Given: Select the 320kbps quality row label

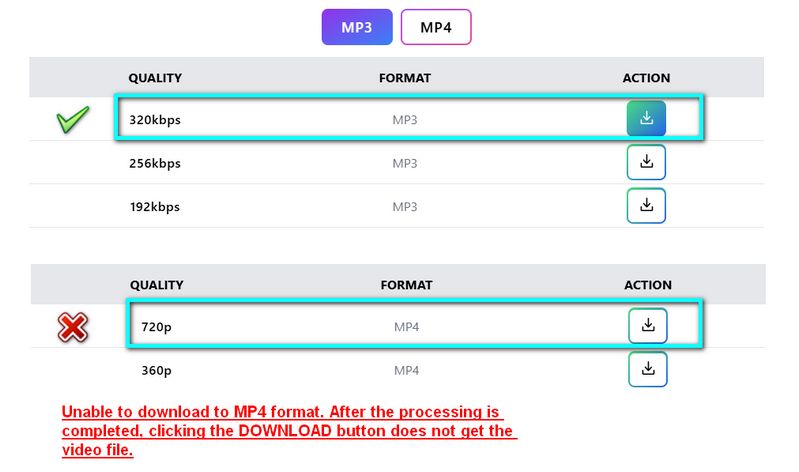Looking at the screenshot, I should [x=155, y=120].
